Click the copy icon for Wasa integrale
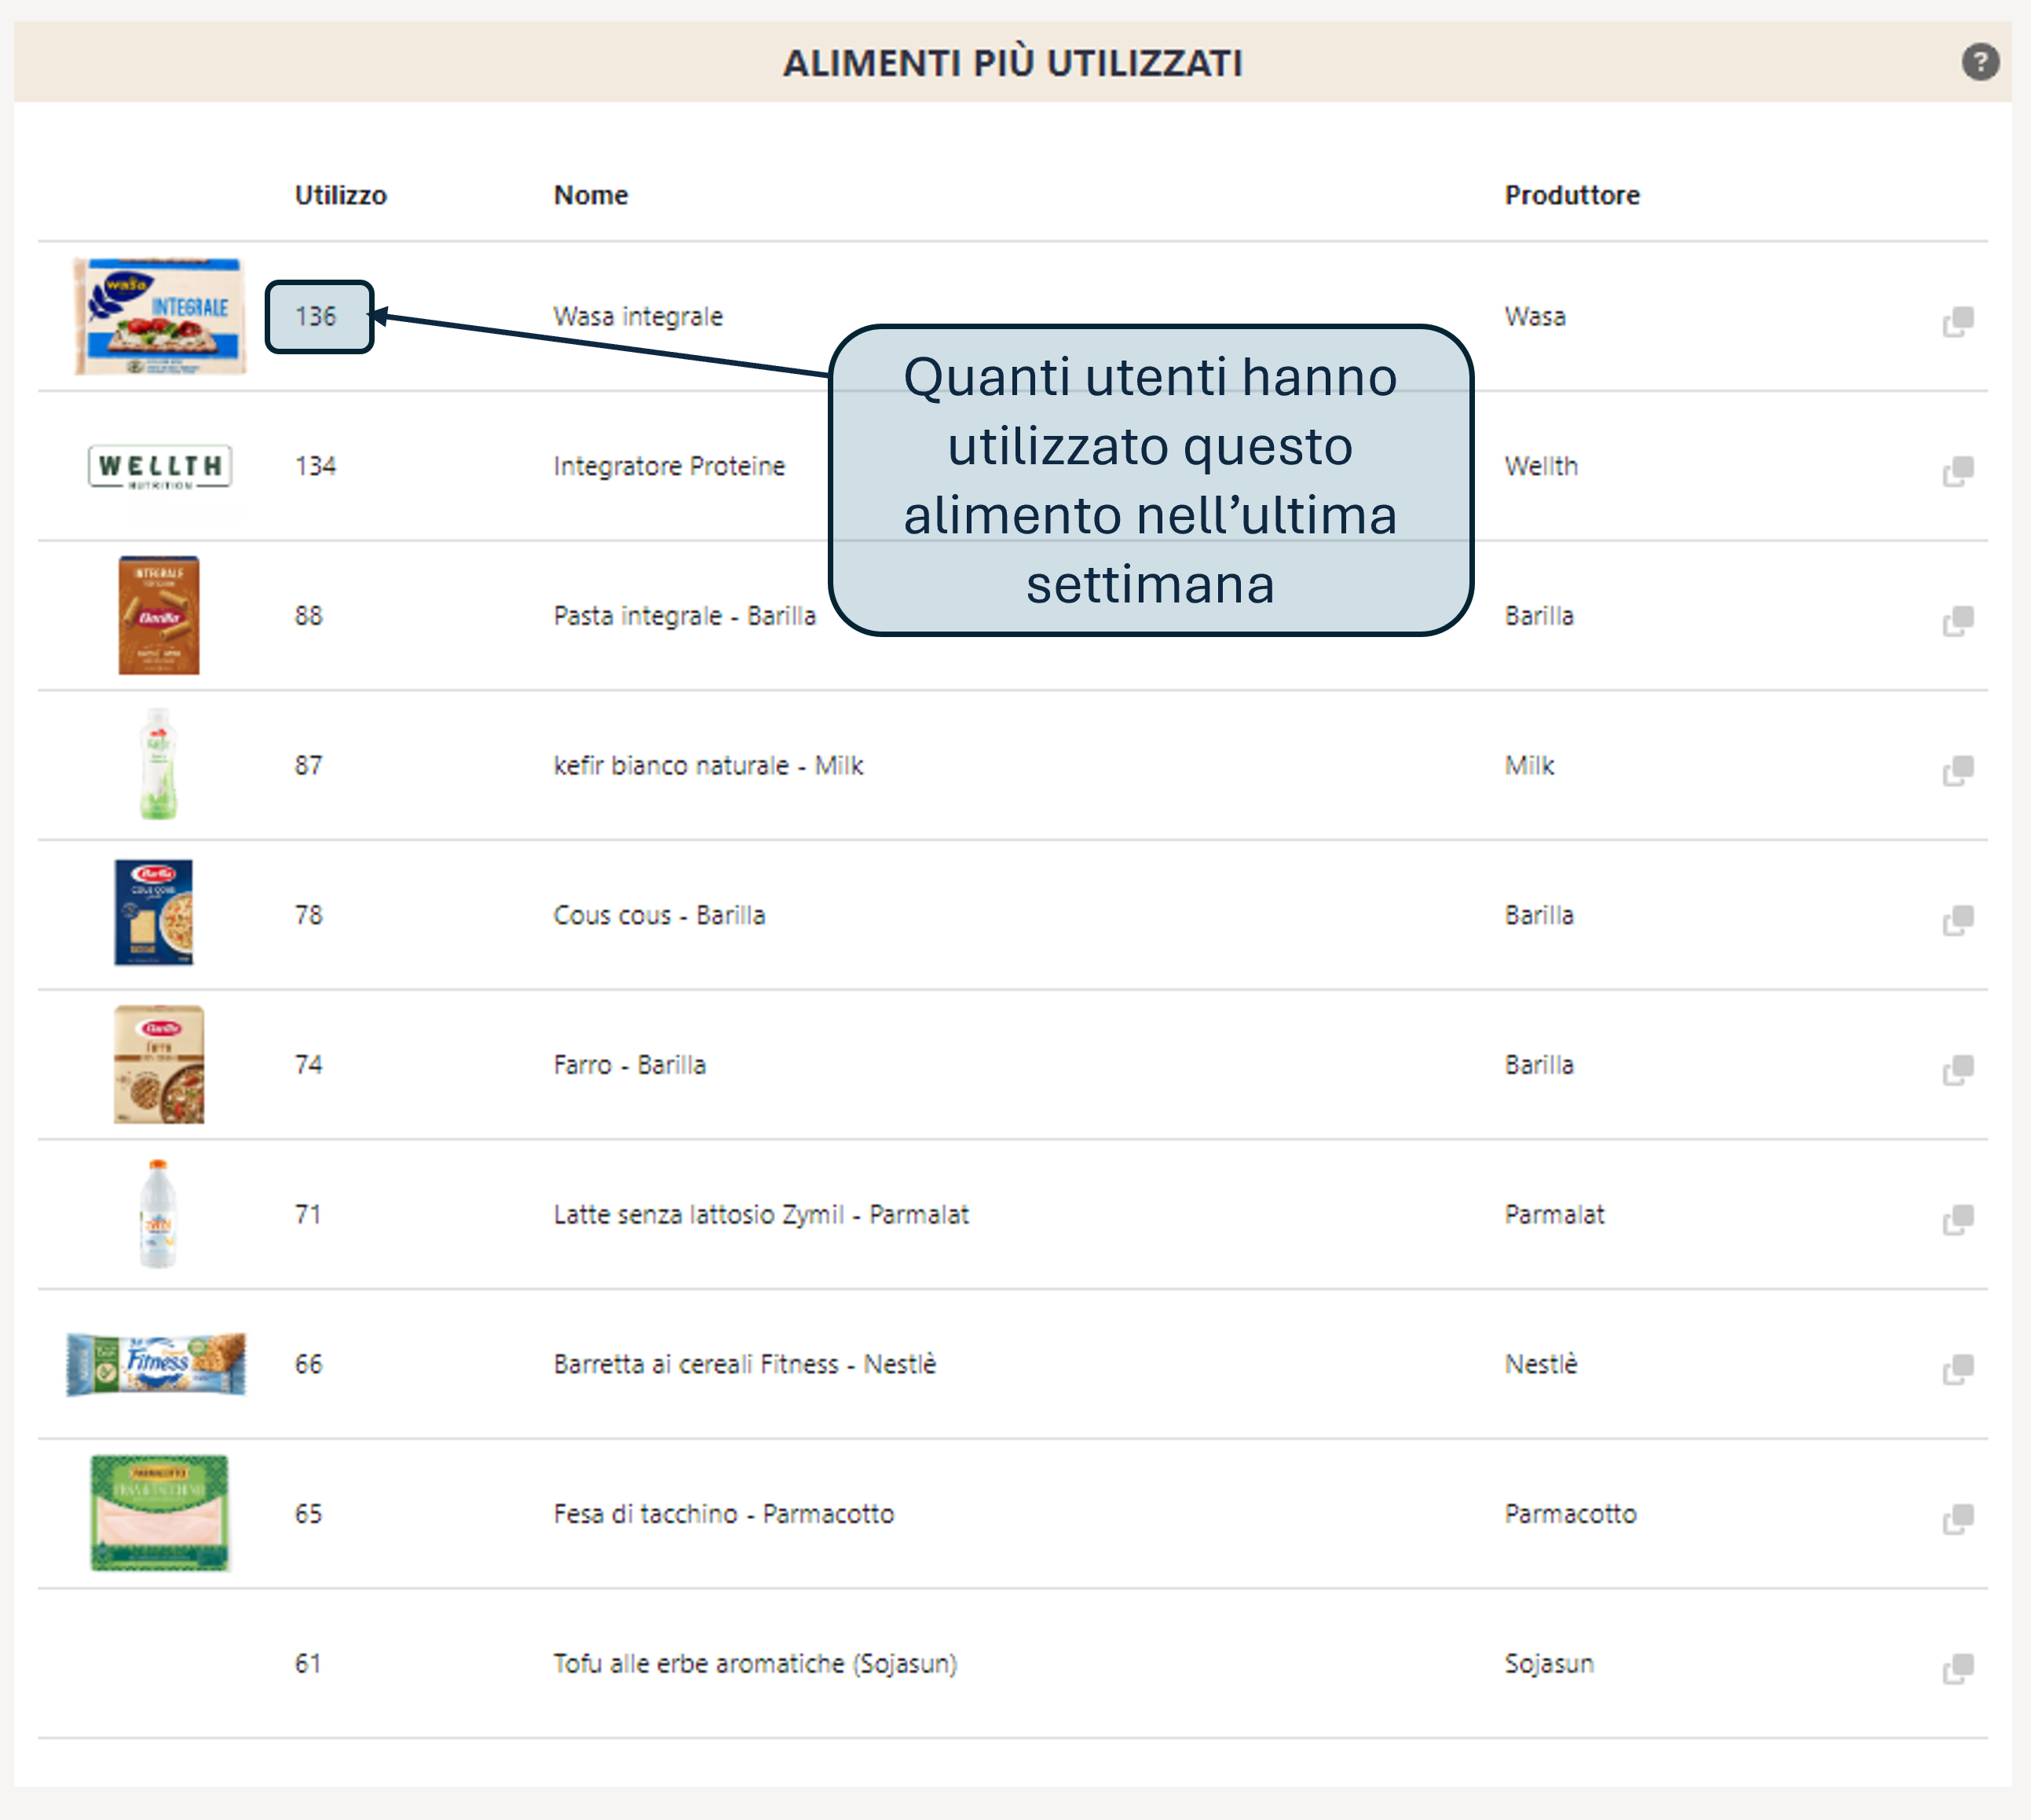 pos(1958,322)
